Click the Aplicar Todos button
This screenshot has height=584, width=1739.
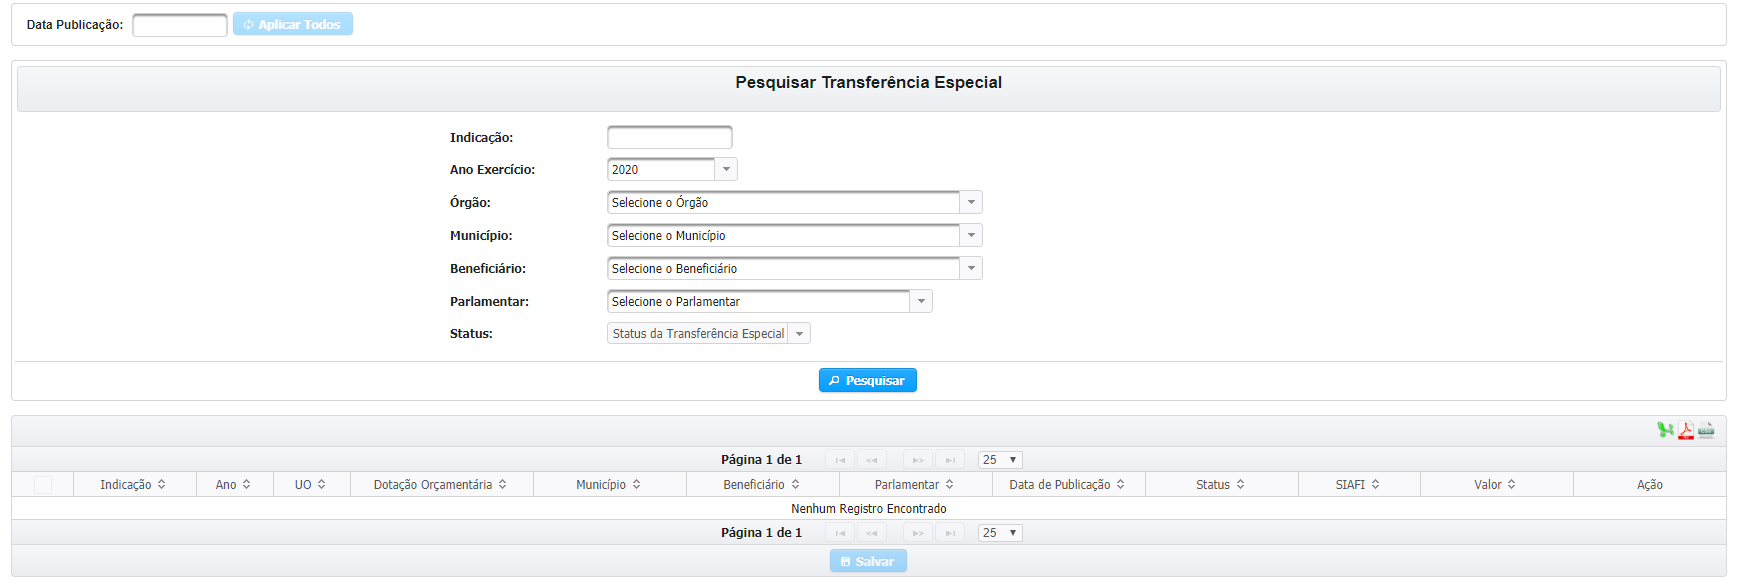click(x=293, y=24)
